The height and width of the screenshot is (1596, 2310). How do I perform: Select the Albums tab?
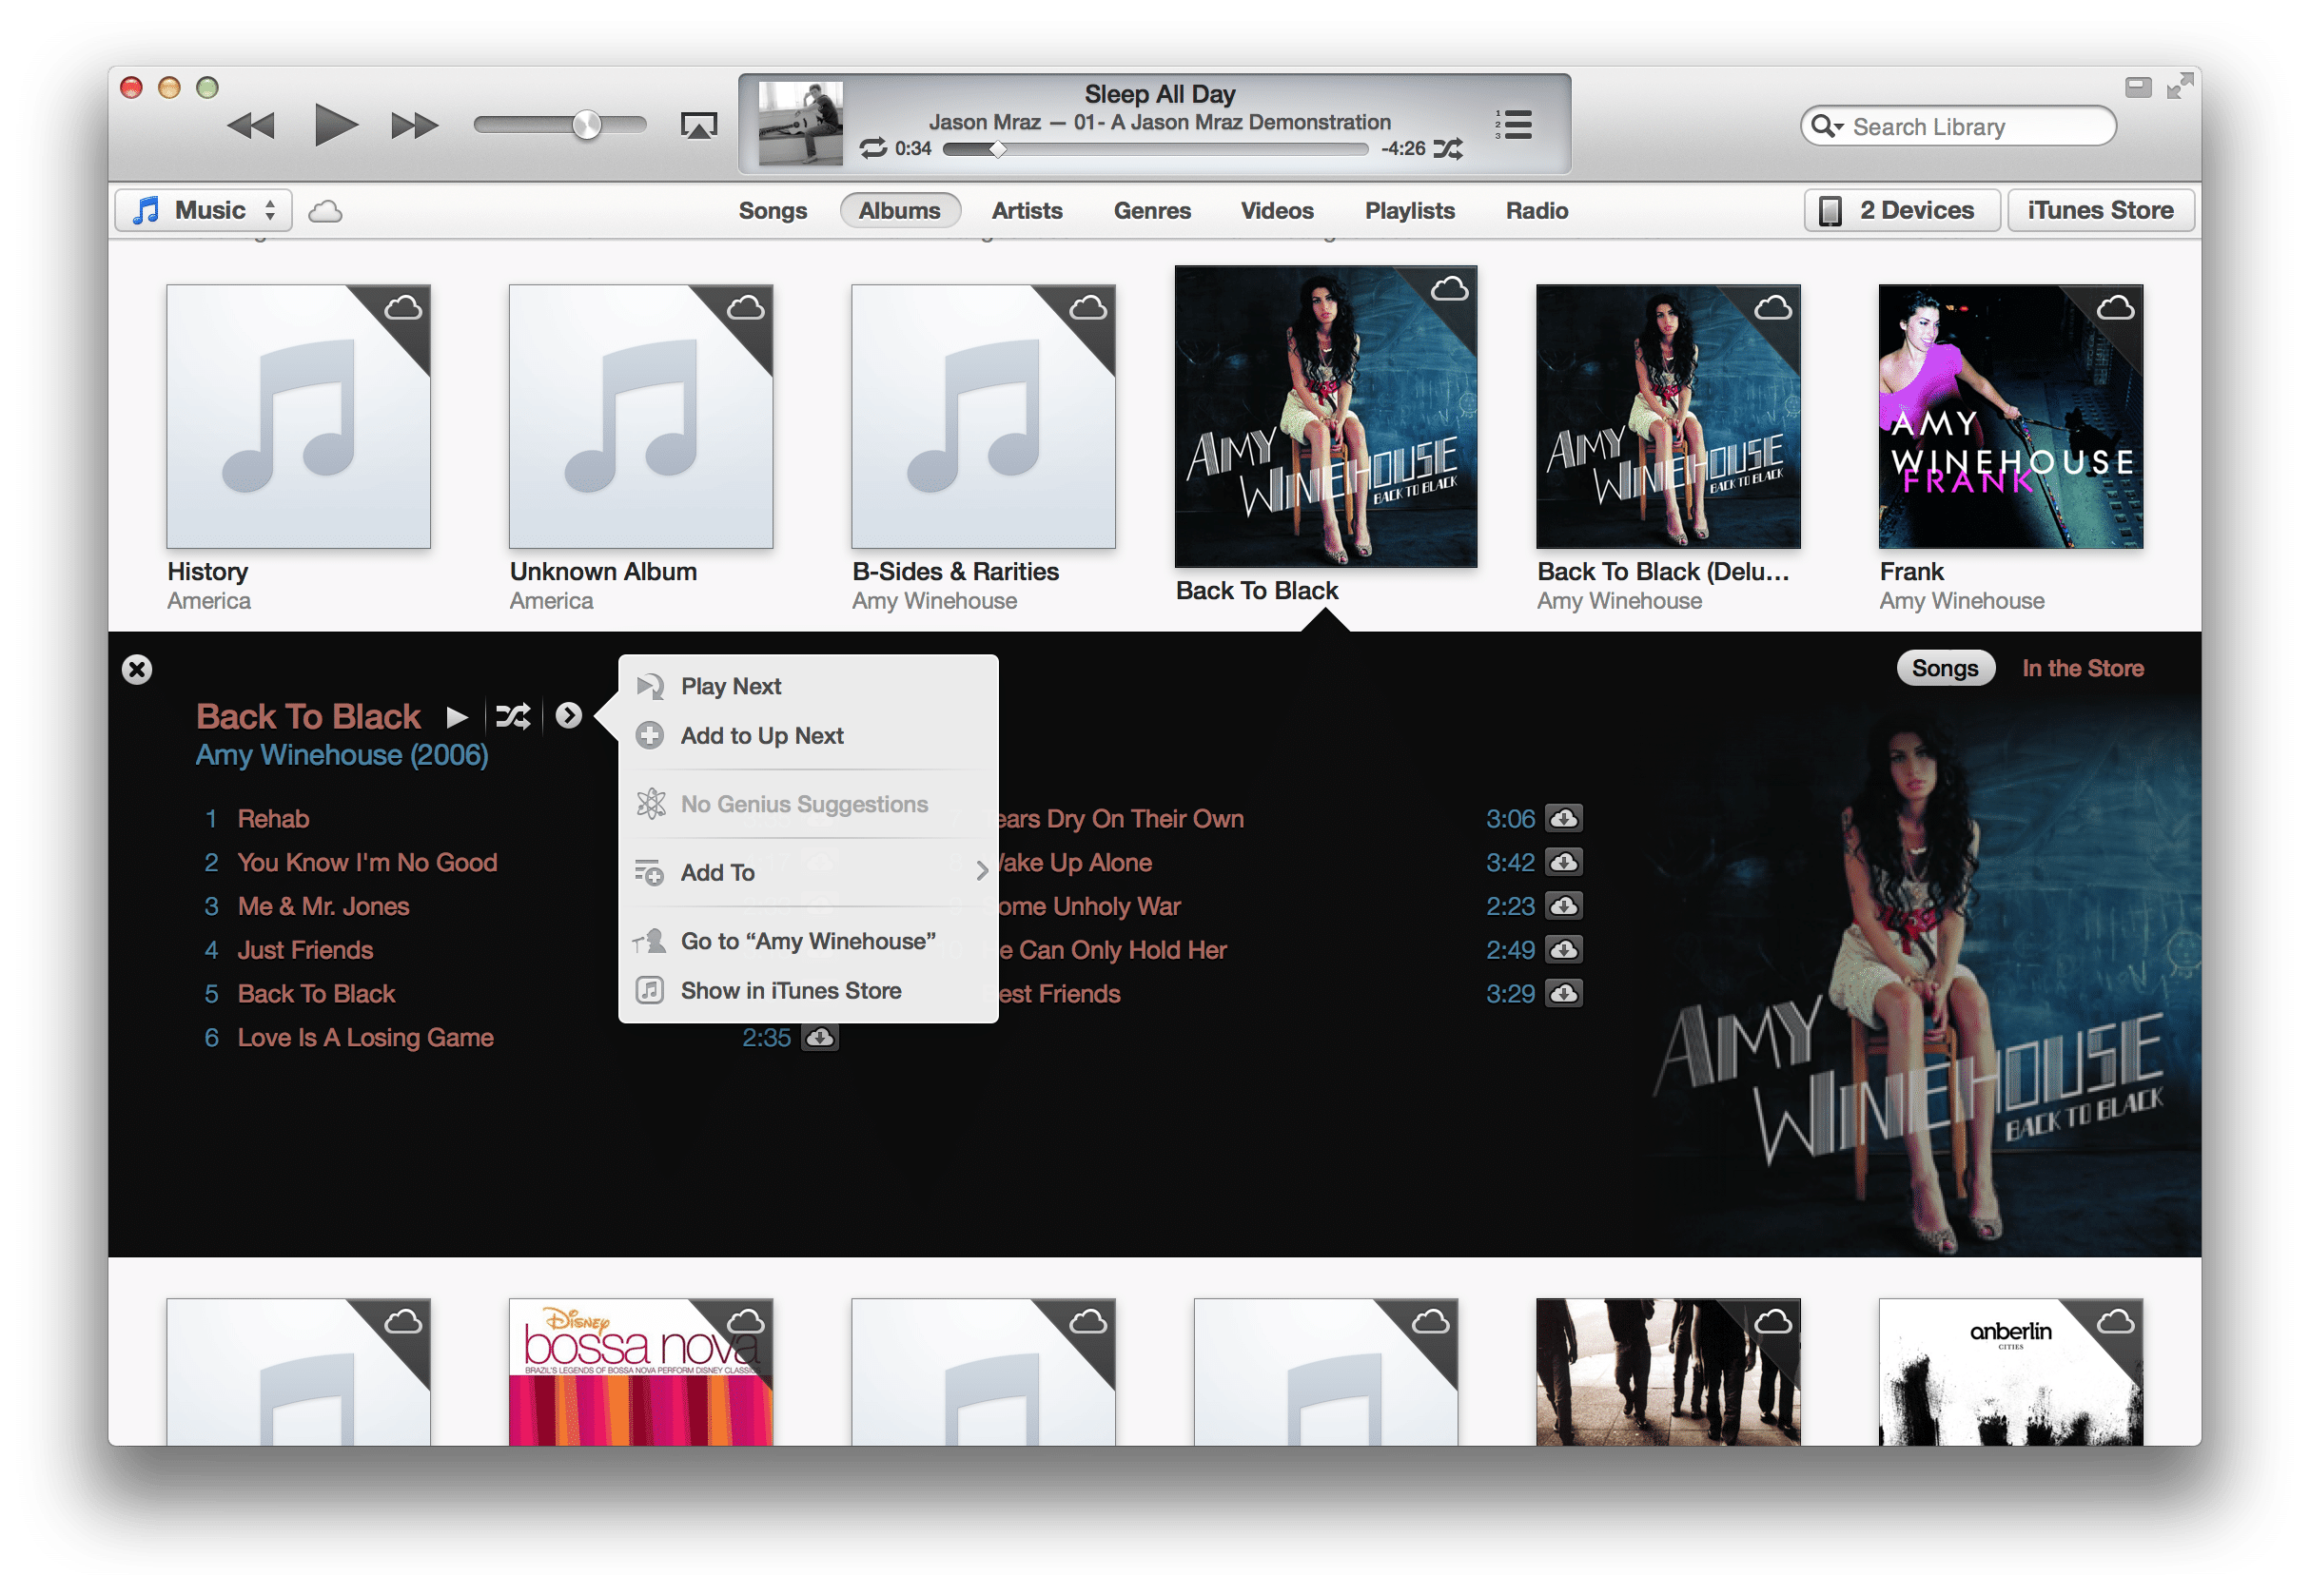pos(900,211)
